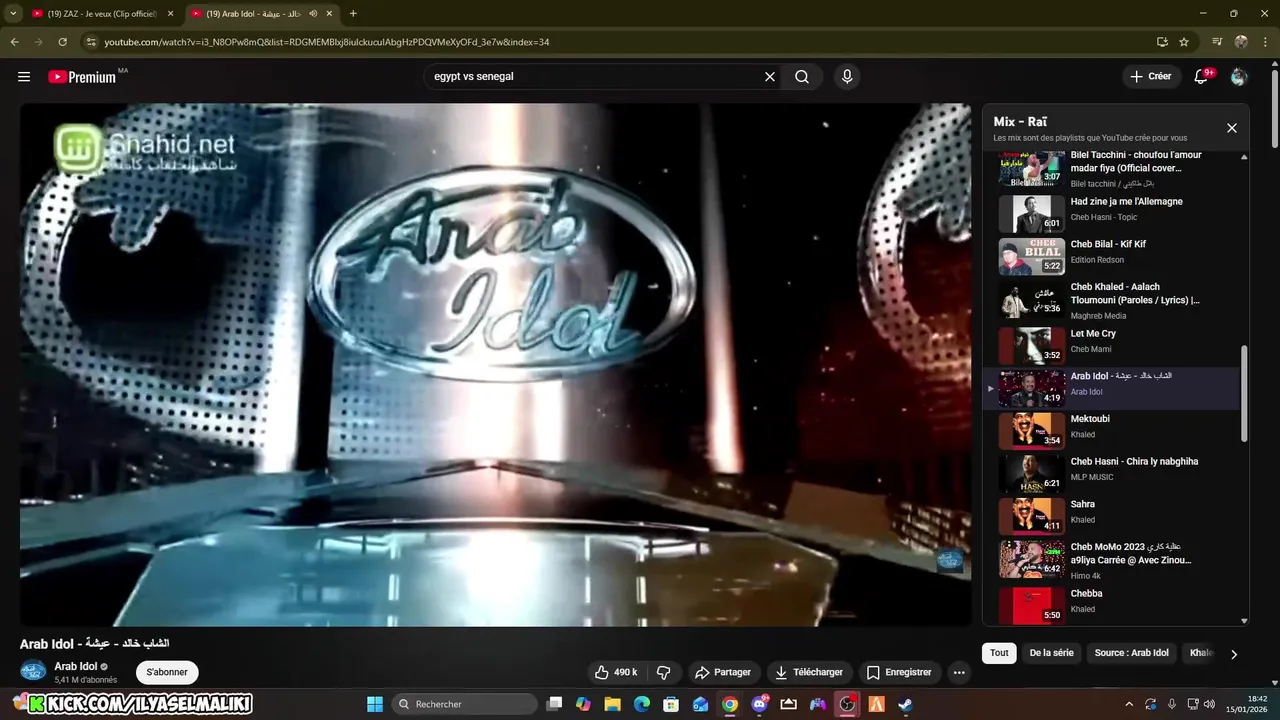
Task: Open Chrome three-dot menu
Action: click(1265, 42)
